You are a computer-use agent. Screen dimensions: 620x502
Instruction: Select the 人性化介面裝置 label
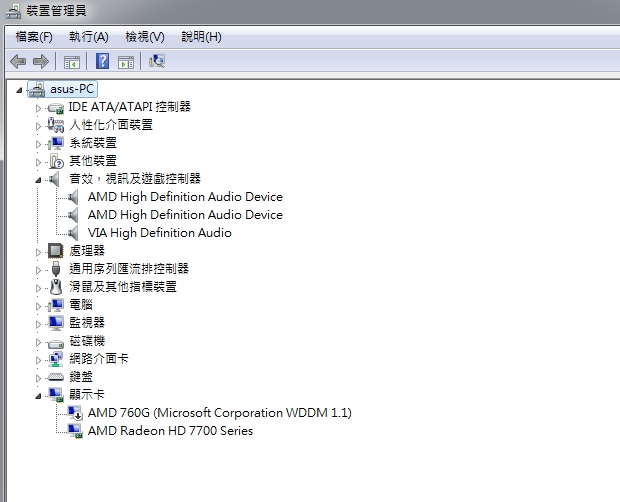click(x=111, y=125)
